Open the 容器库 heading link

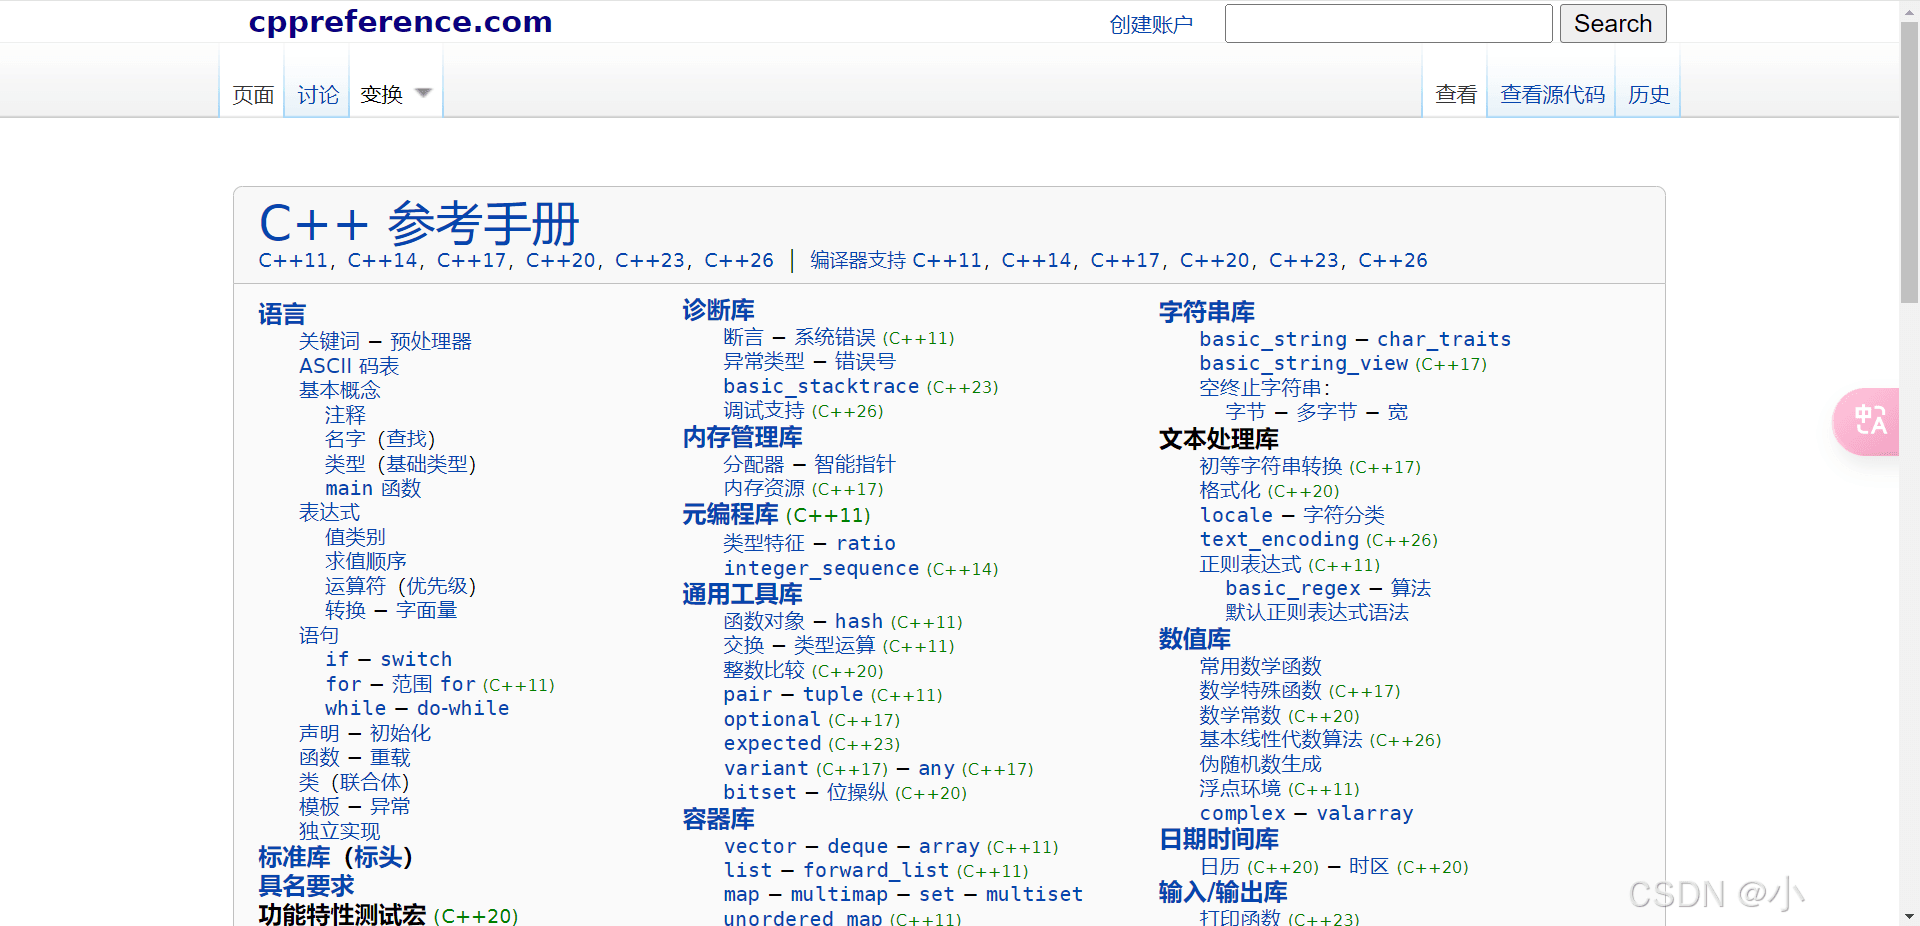(x=718, y=819)
